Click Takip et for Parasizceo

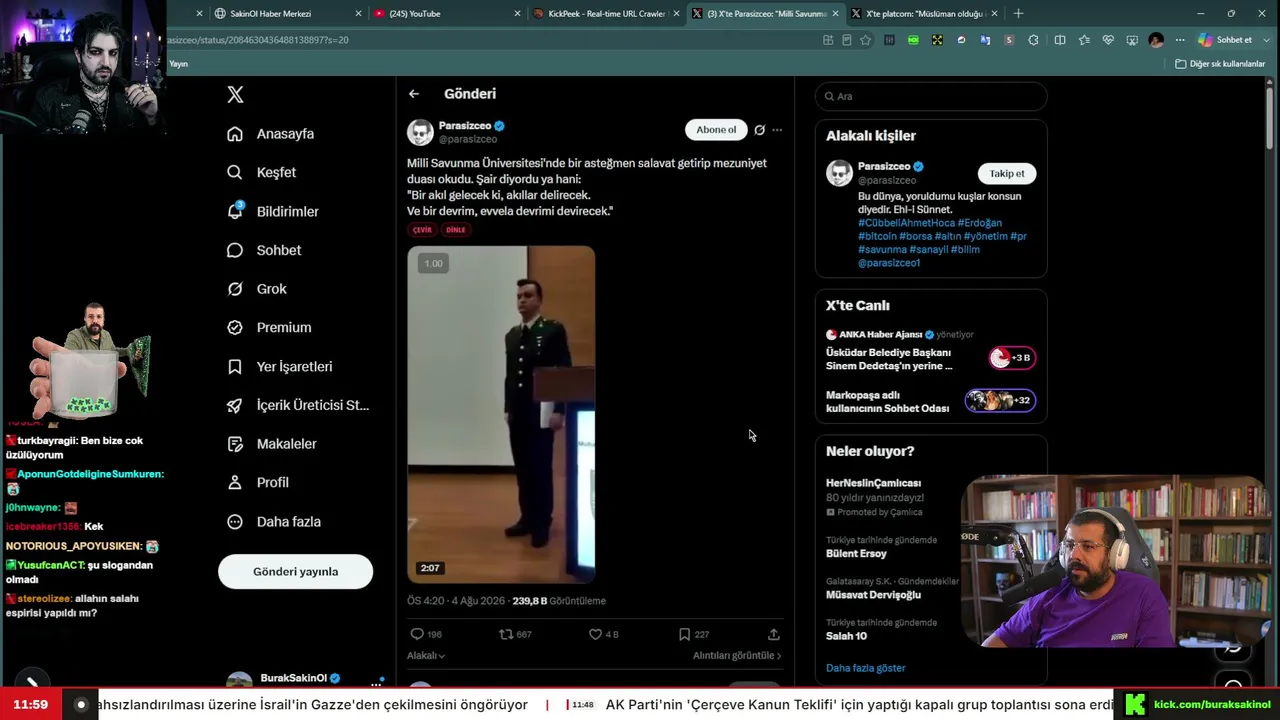(1007, 173)
